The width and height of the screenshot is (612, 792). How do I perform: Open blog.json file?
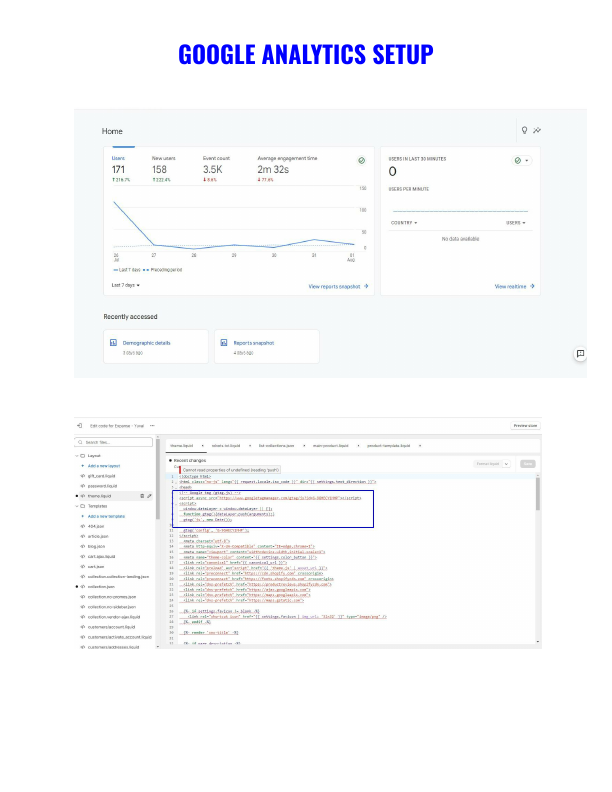[x=96, y=547]
